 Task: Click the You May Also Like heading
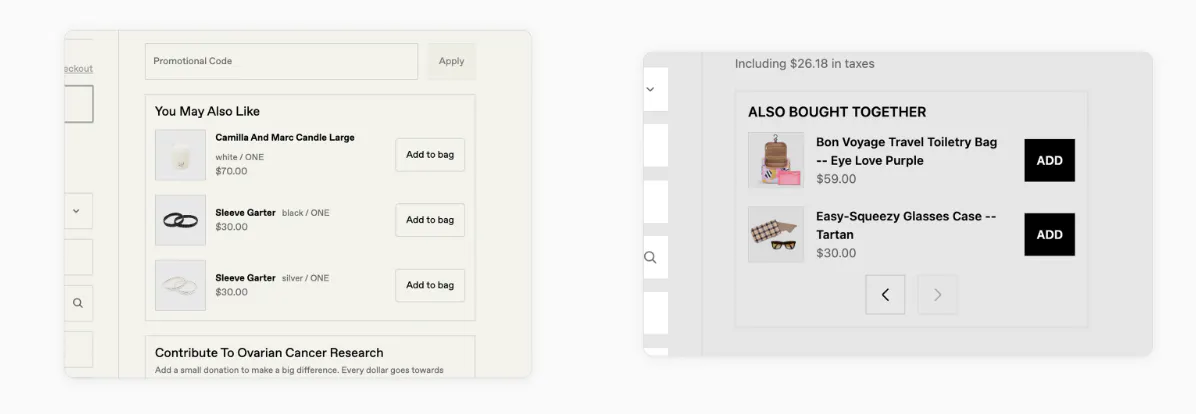coord(207,111)
